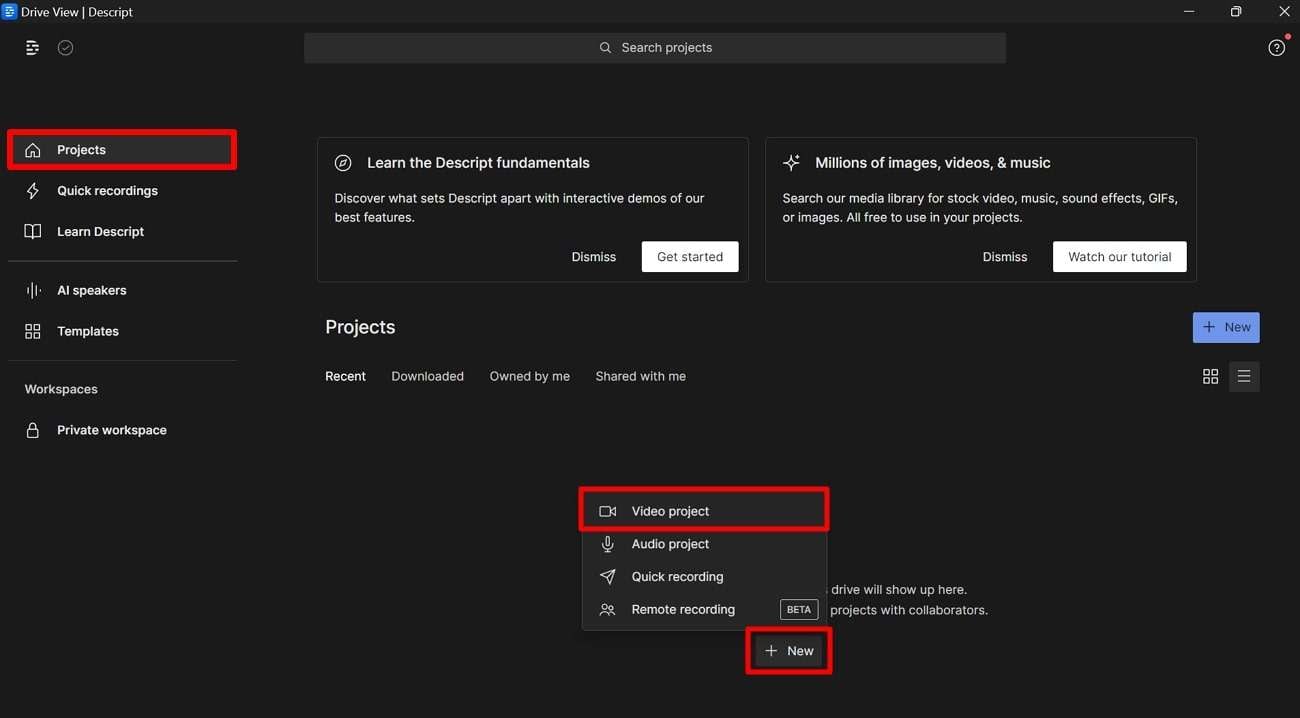The image size is (1300, 718).
Task: Switch to the Recent tab
Action: [346, 376]
